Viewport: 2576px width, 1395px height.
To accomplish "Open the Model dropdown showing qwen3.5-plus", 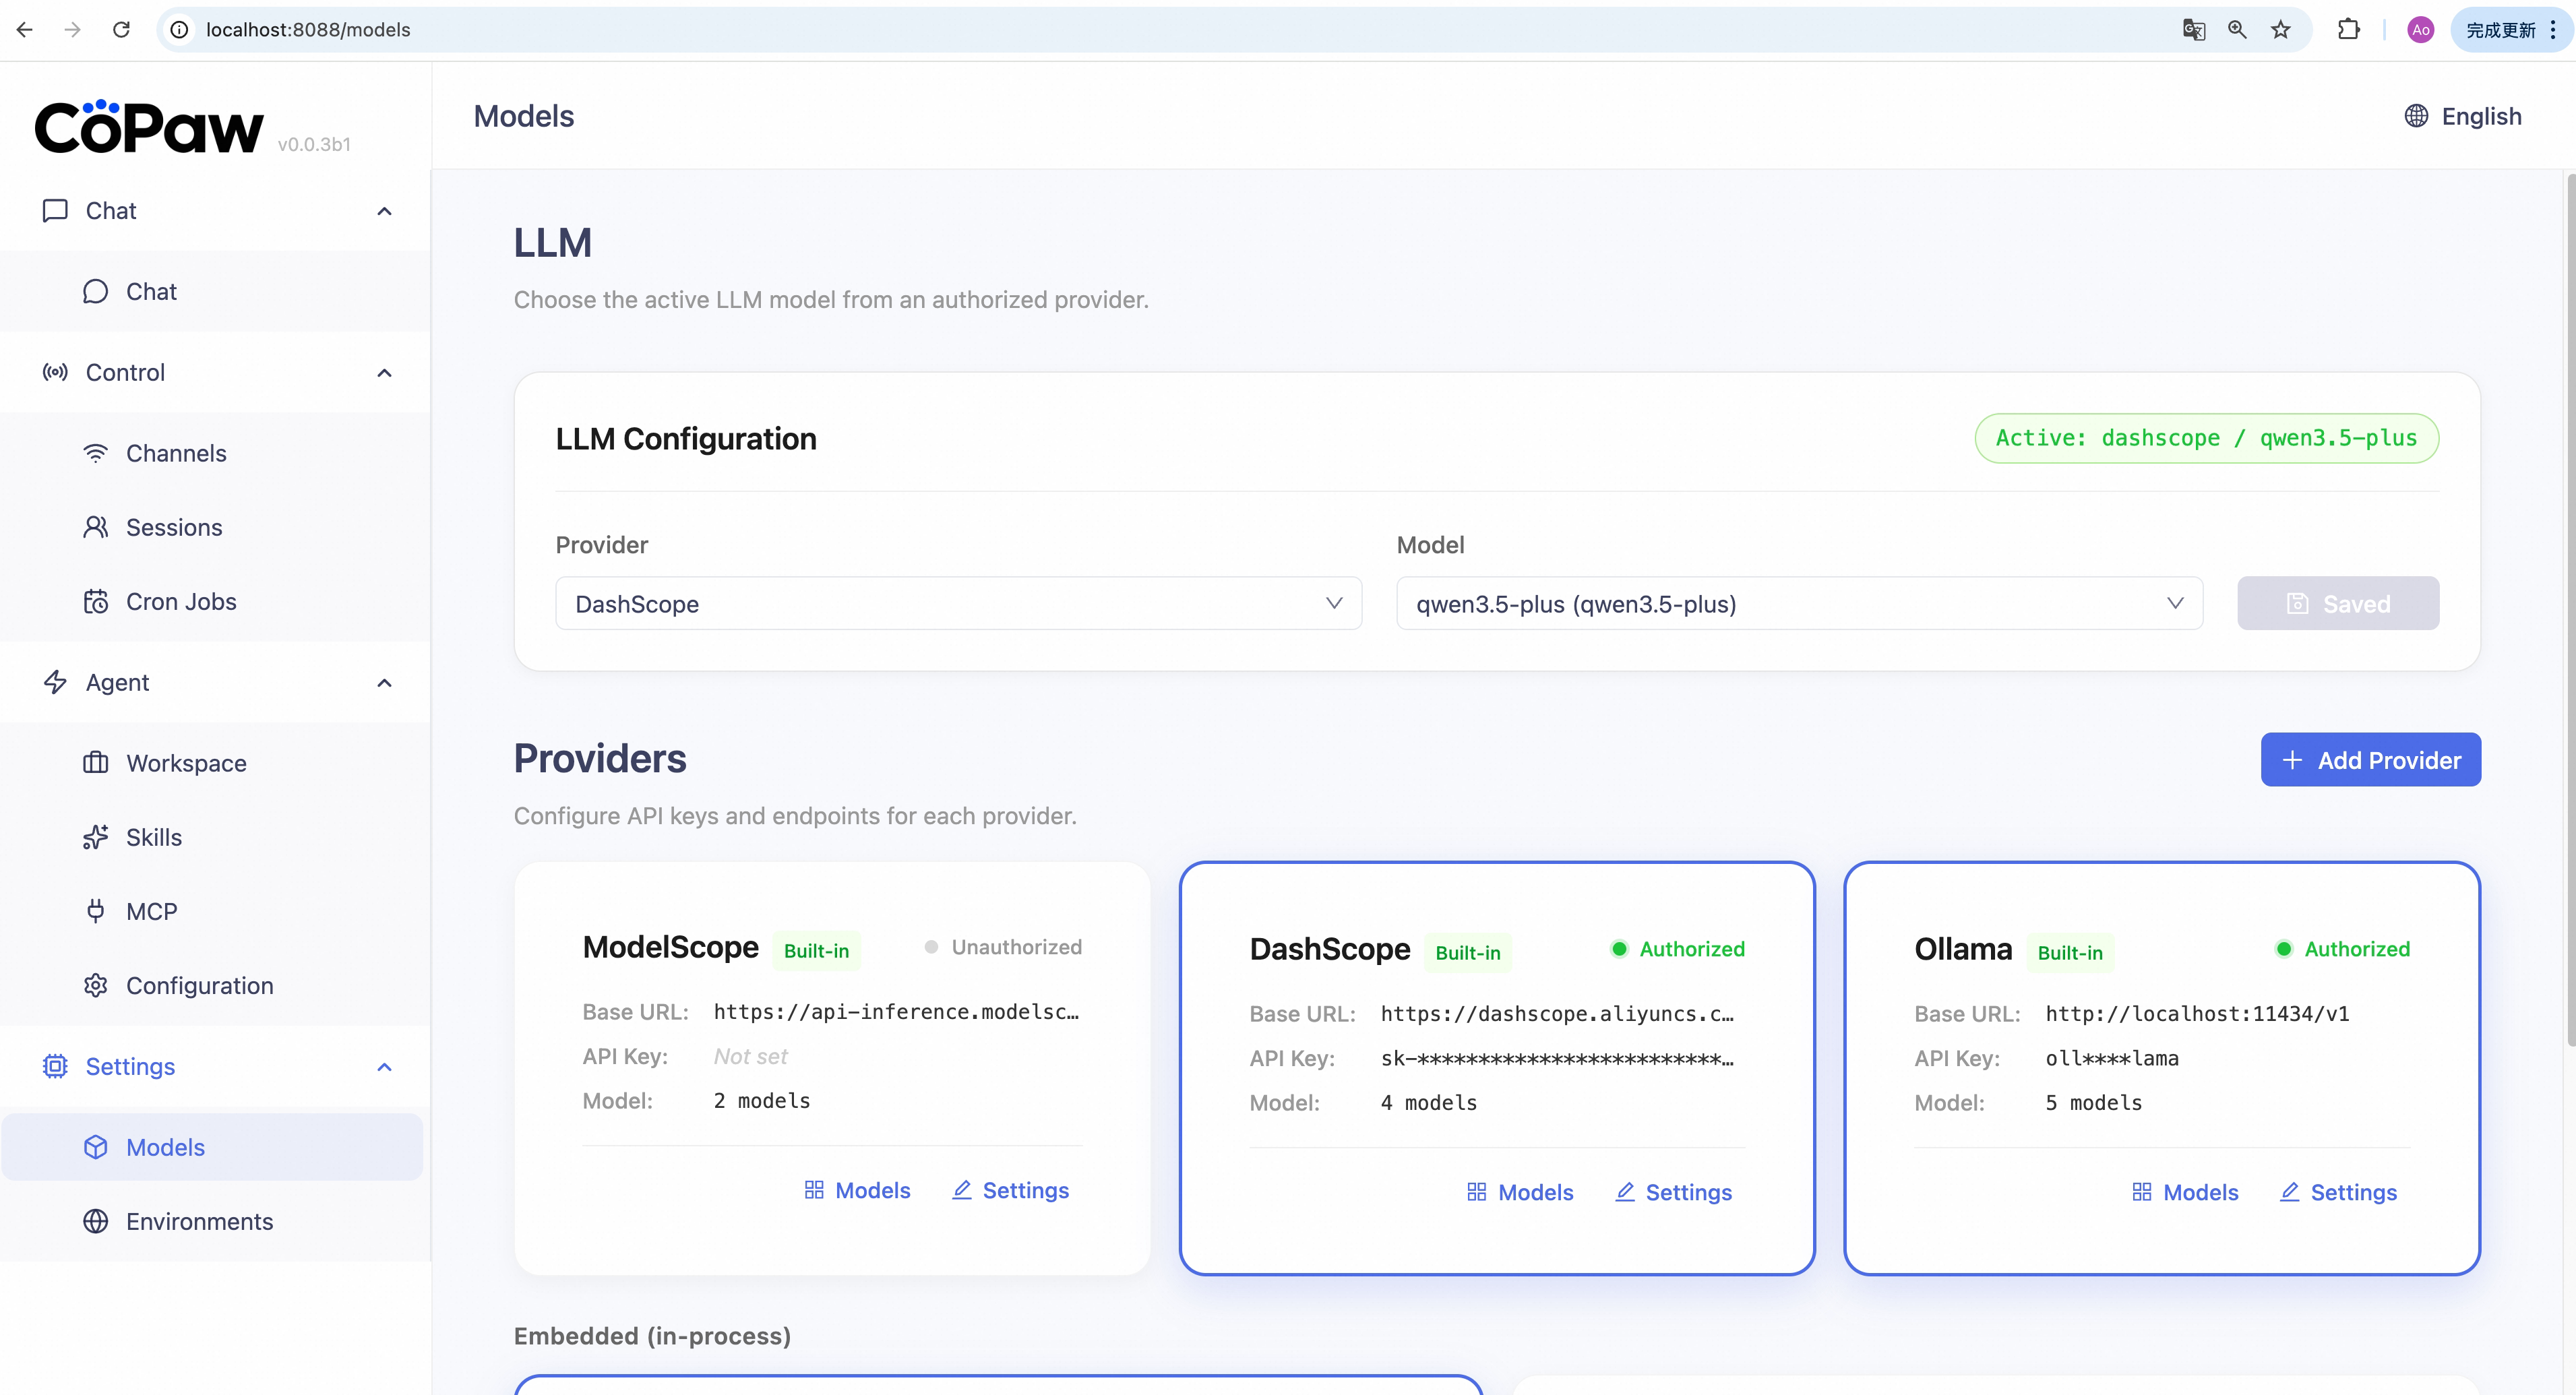I will coord(1798,603).
